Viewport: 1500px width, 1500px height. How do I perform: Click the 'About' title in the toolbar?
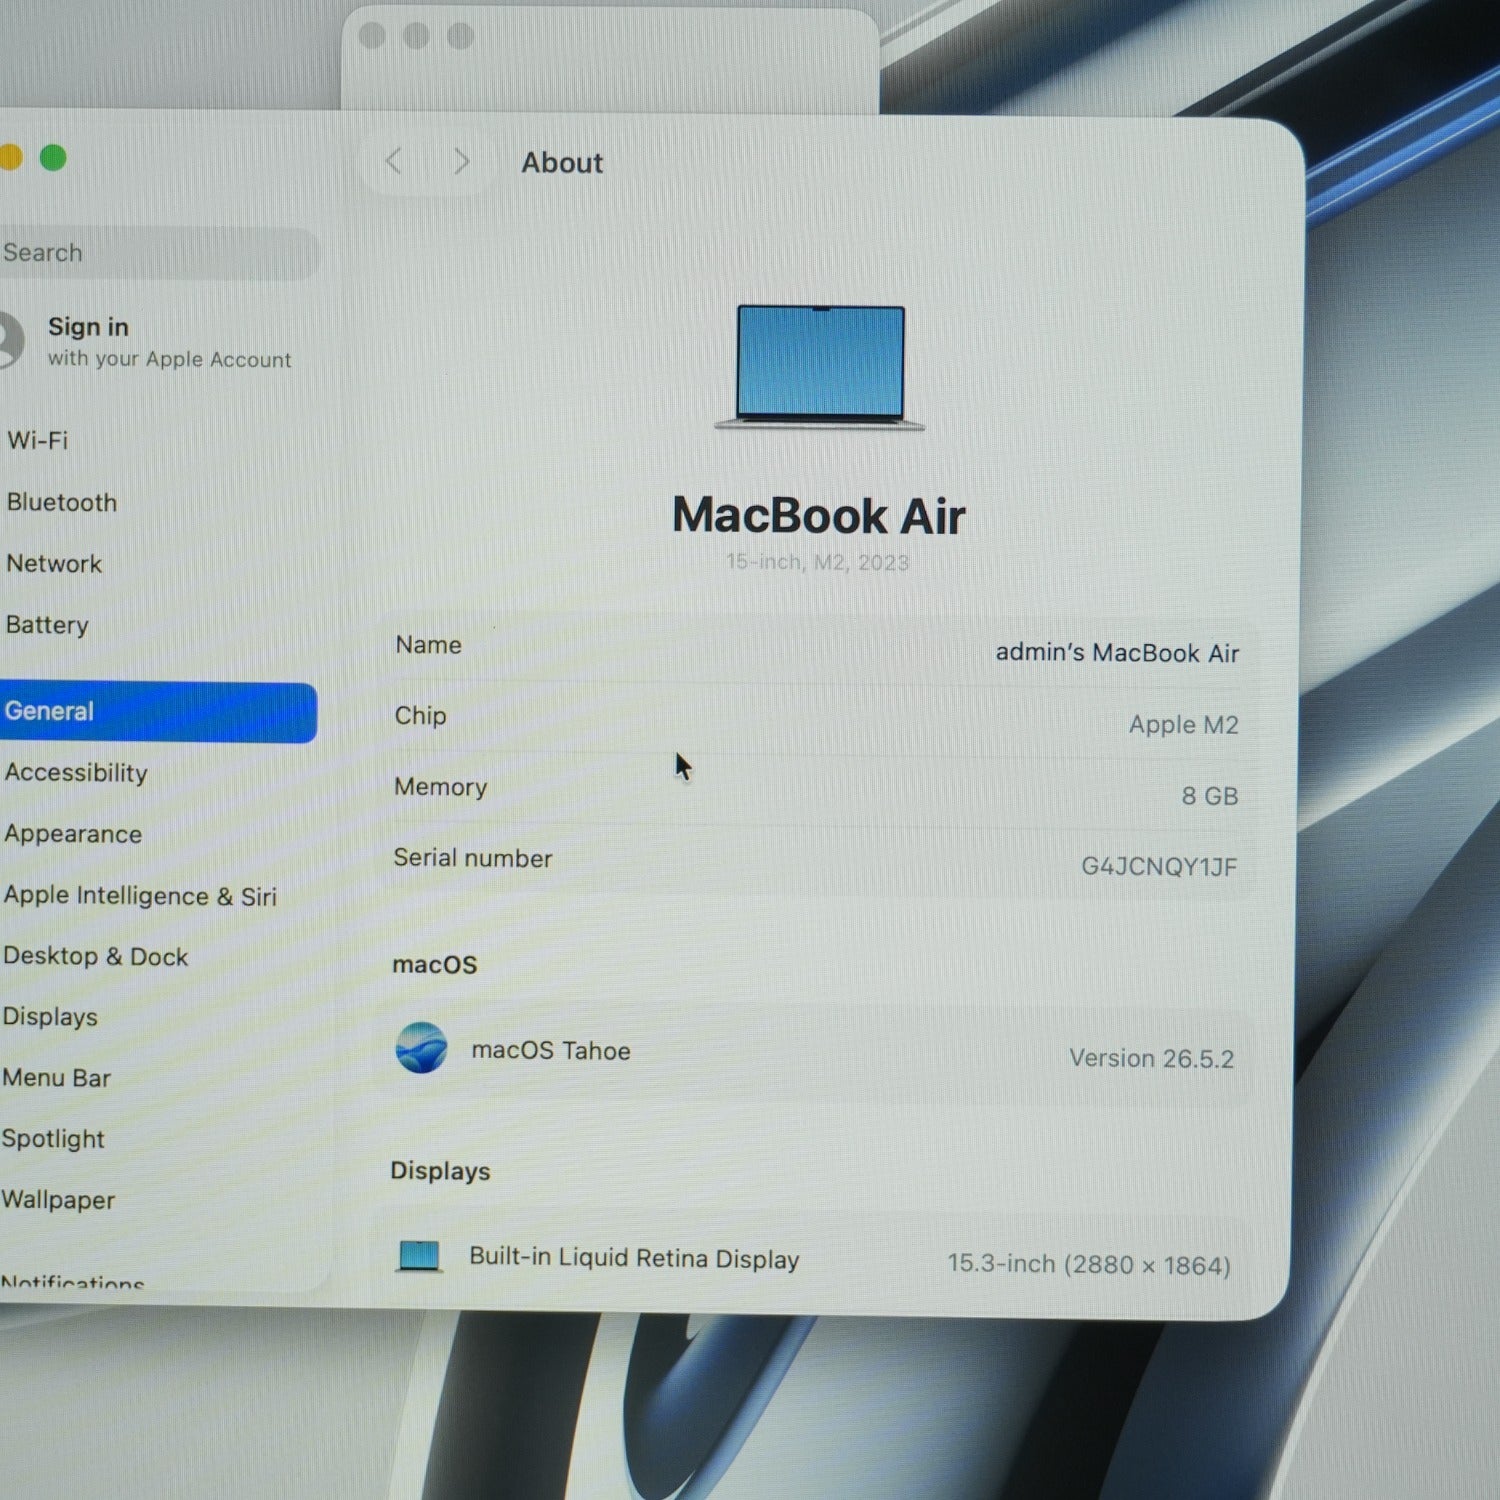click(562, 163)
